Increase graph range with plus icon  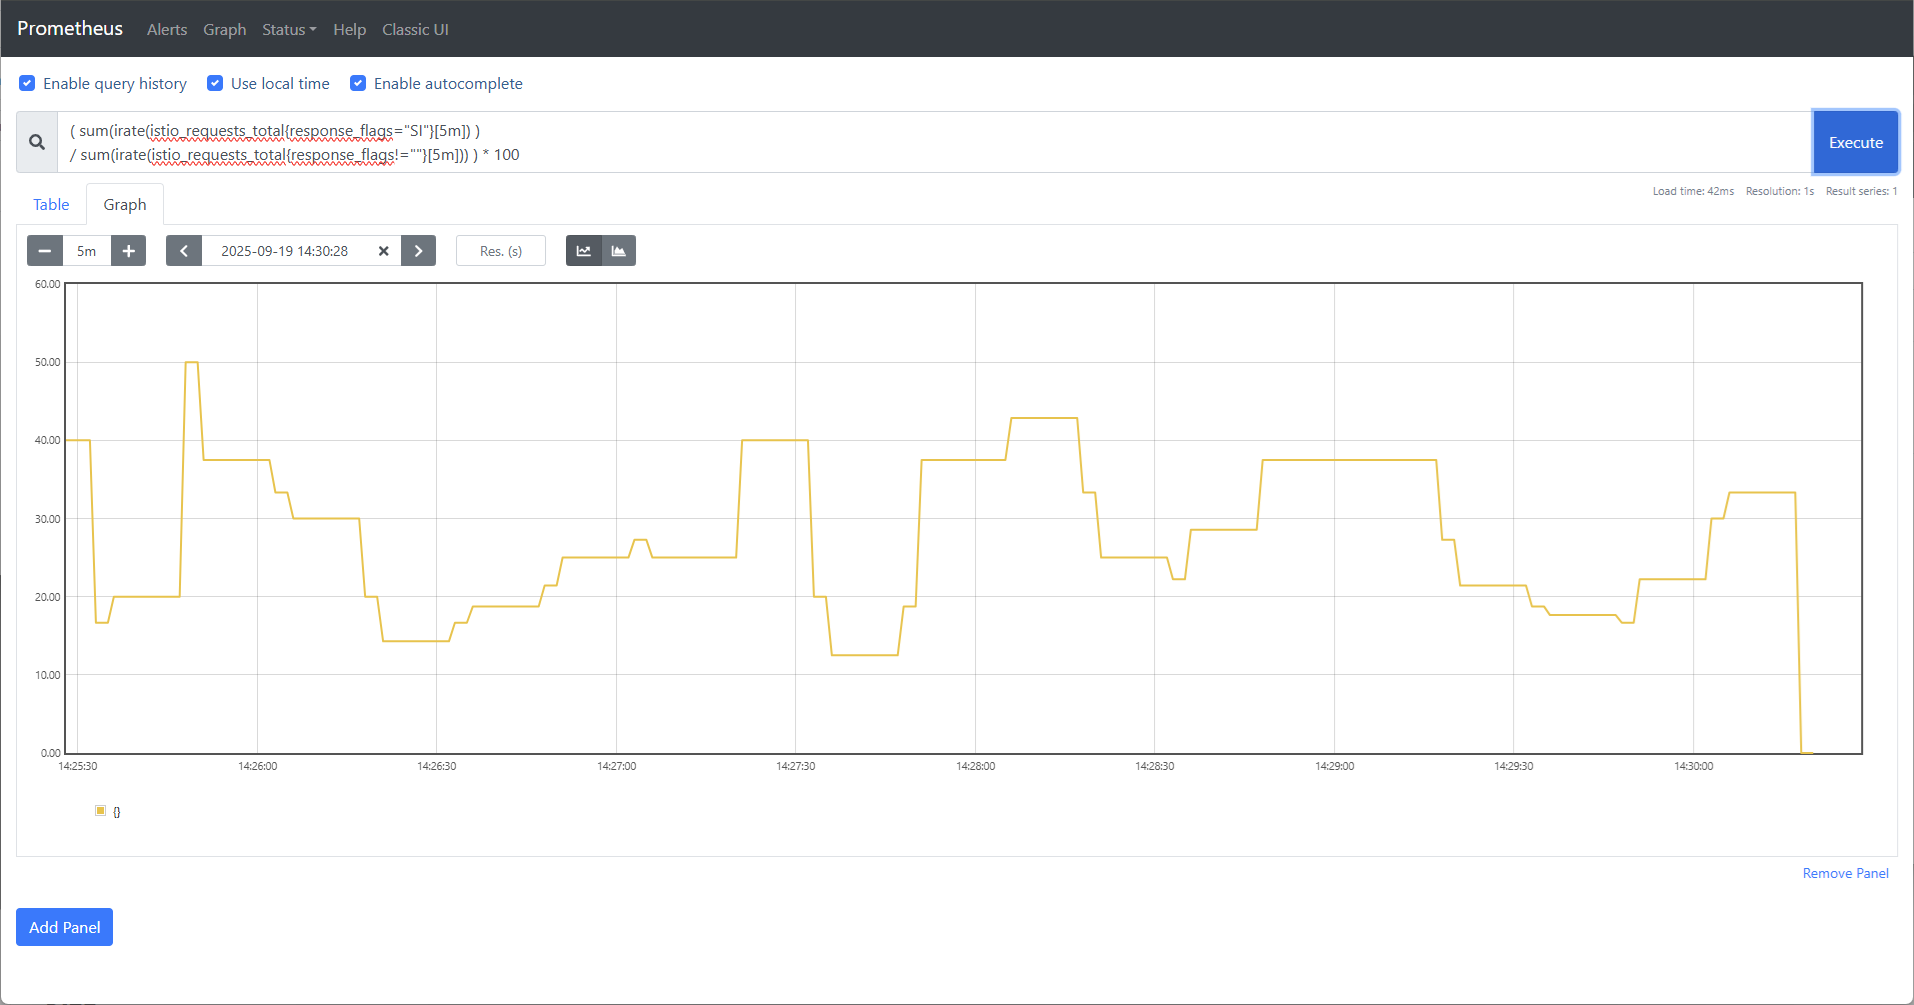[128, 250]
